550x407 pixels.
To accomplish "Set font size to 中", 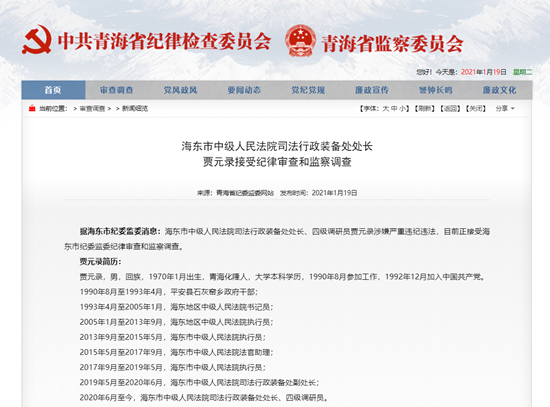I will (x=394, y=109).
